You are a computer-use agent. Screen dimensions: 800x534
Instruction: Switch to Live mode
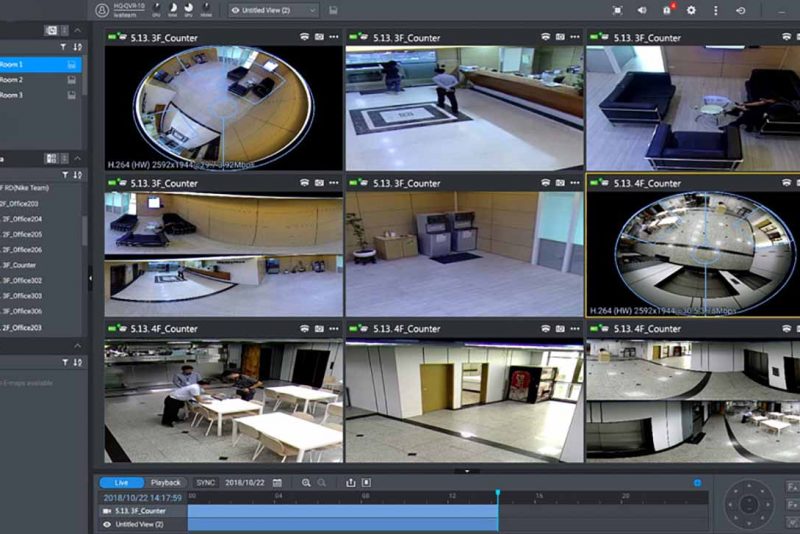[121, 482]
